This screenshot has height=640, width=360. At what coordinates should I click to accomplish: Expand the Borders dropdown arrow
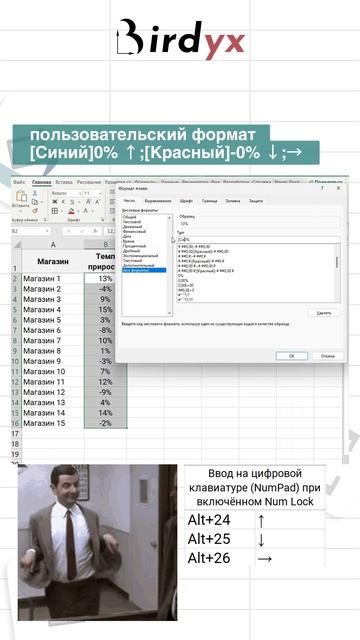point(61,211)
